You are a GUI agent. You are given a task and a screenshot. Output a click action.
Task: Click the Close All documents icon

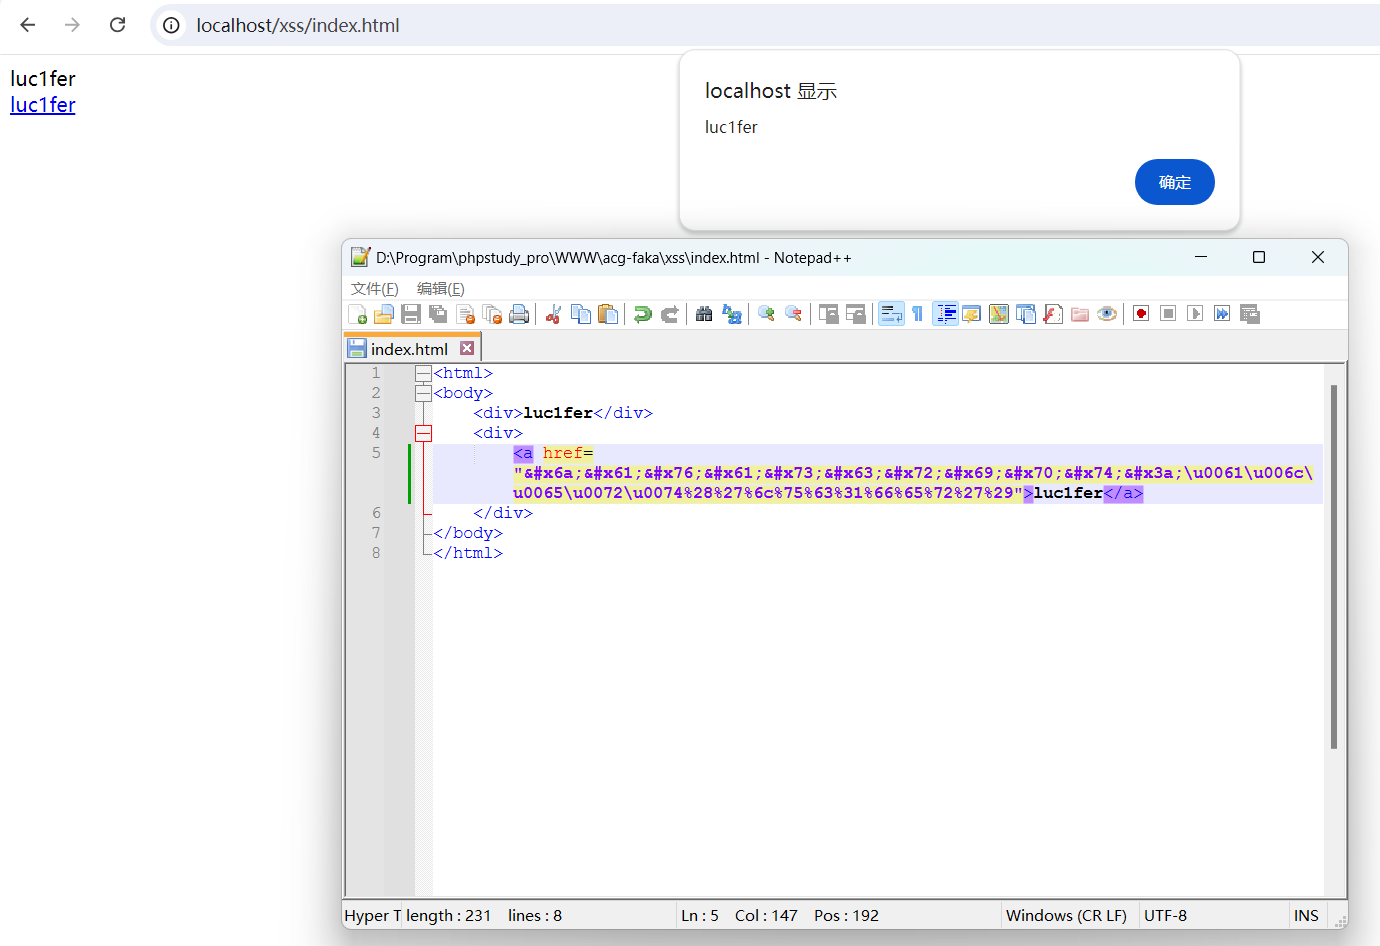tap(492, 314)
